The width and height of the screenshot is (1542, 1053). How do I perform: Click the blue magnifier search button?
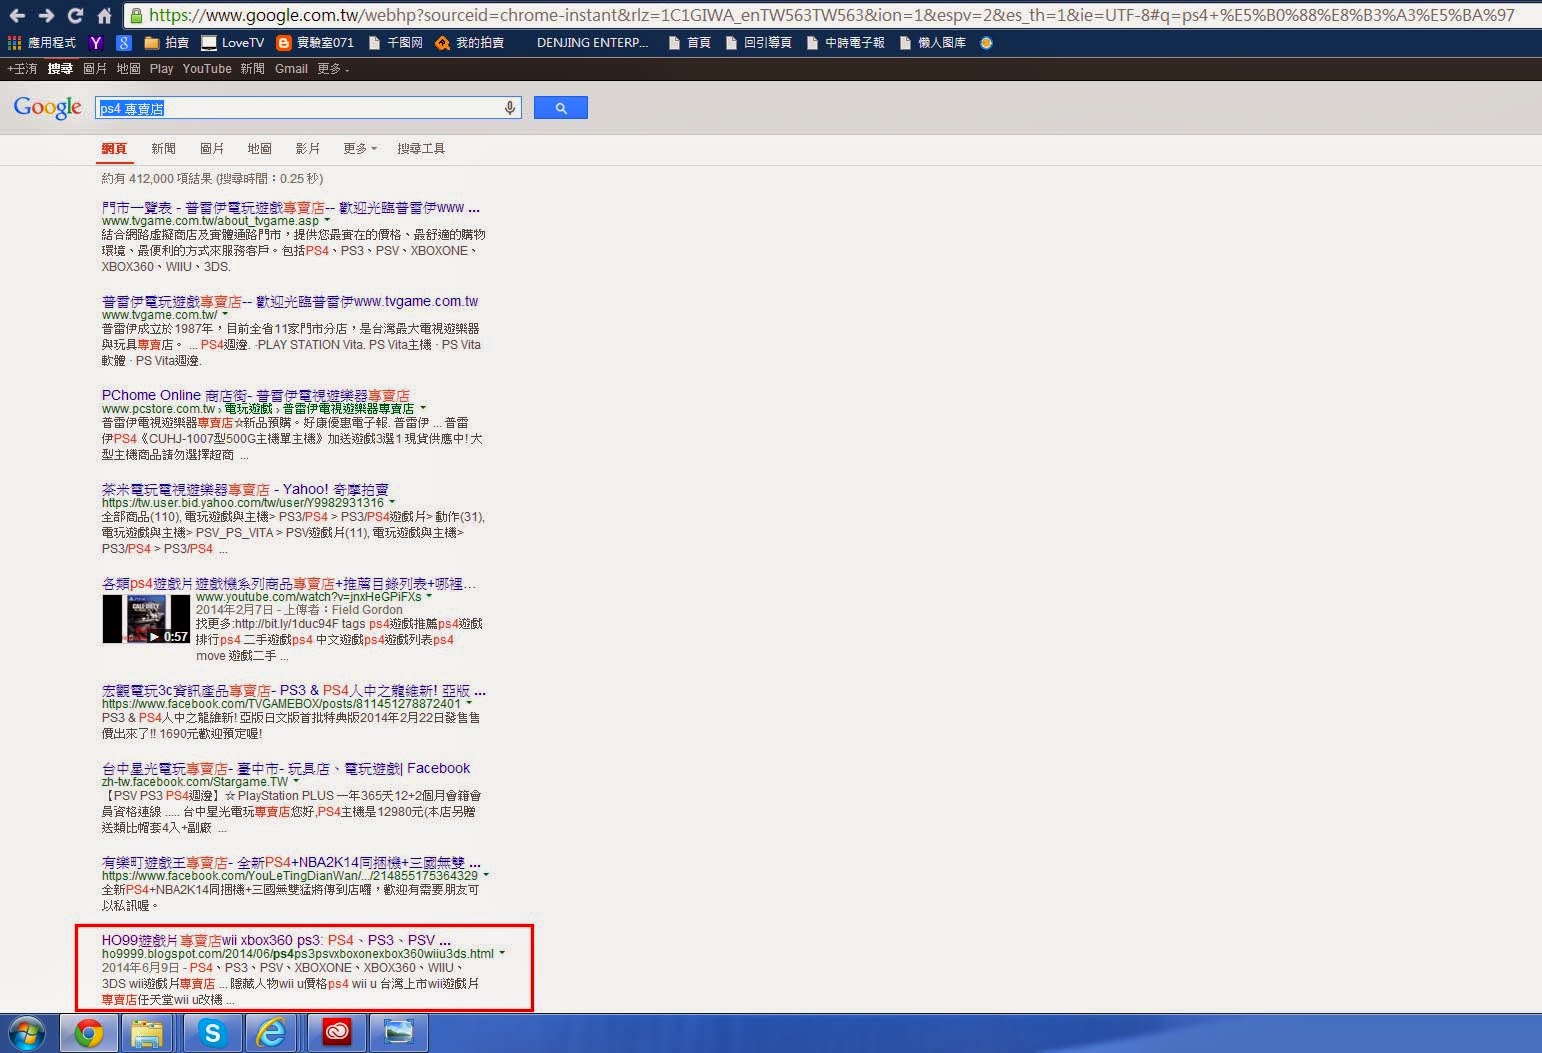pyautogui.click(x=561, y=108)
